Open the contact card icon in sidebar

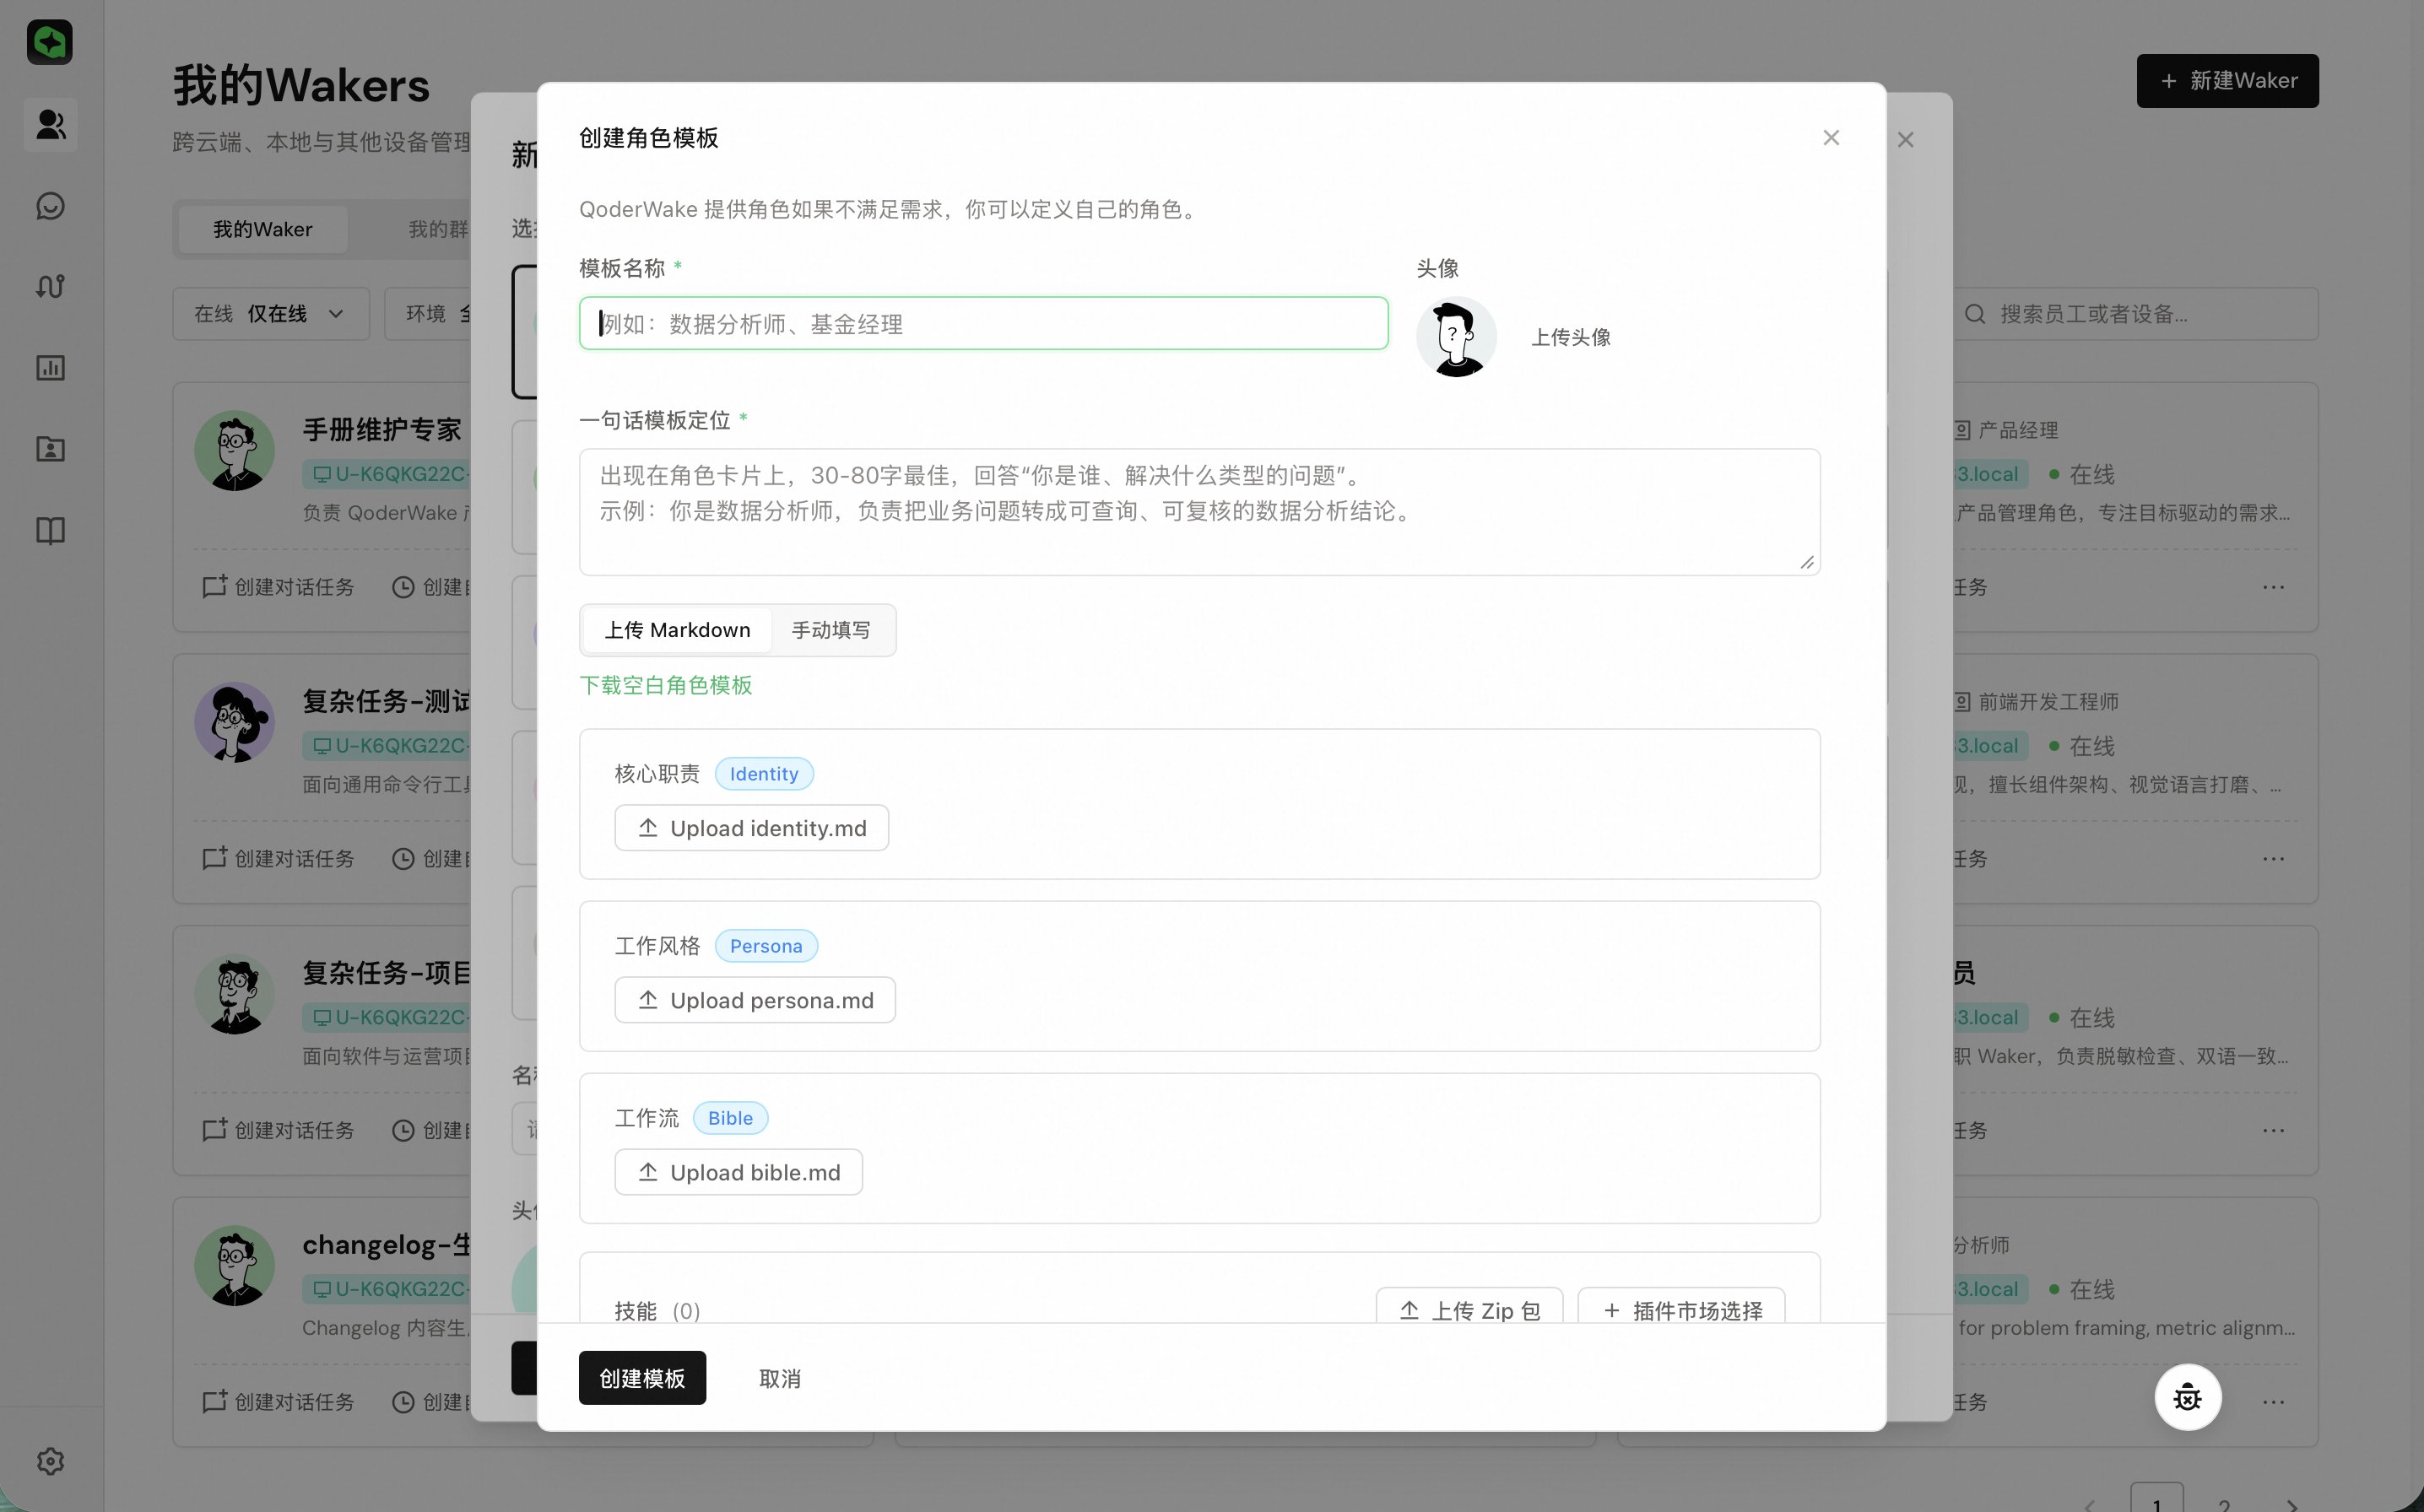click(50, 449)
